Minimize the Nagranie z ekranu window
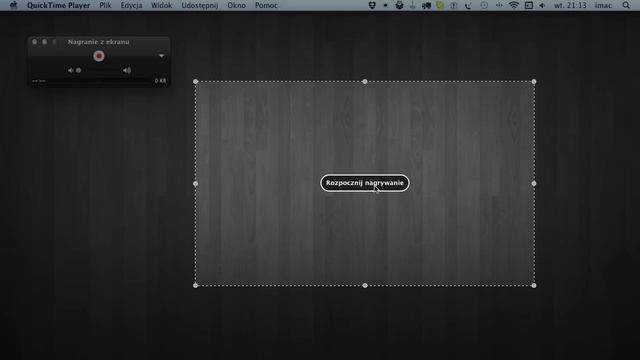640x360 pixels. point(44,42)
